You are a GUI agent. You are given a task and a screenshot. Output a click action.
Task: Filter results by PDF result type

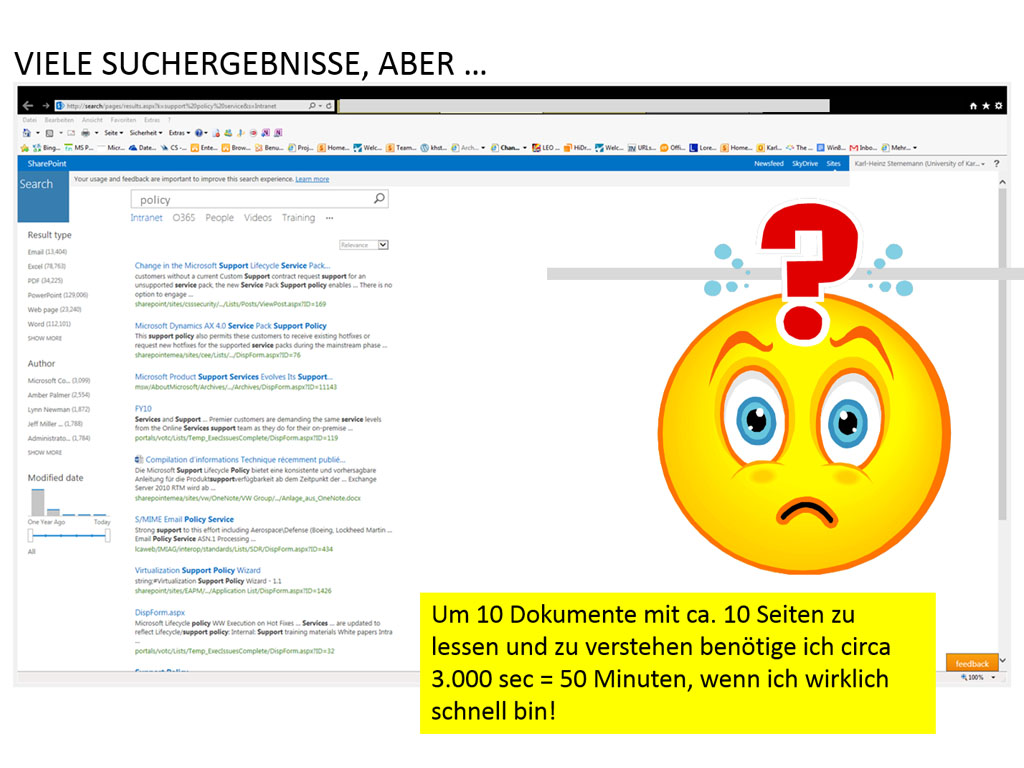[x=46, y=281]
